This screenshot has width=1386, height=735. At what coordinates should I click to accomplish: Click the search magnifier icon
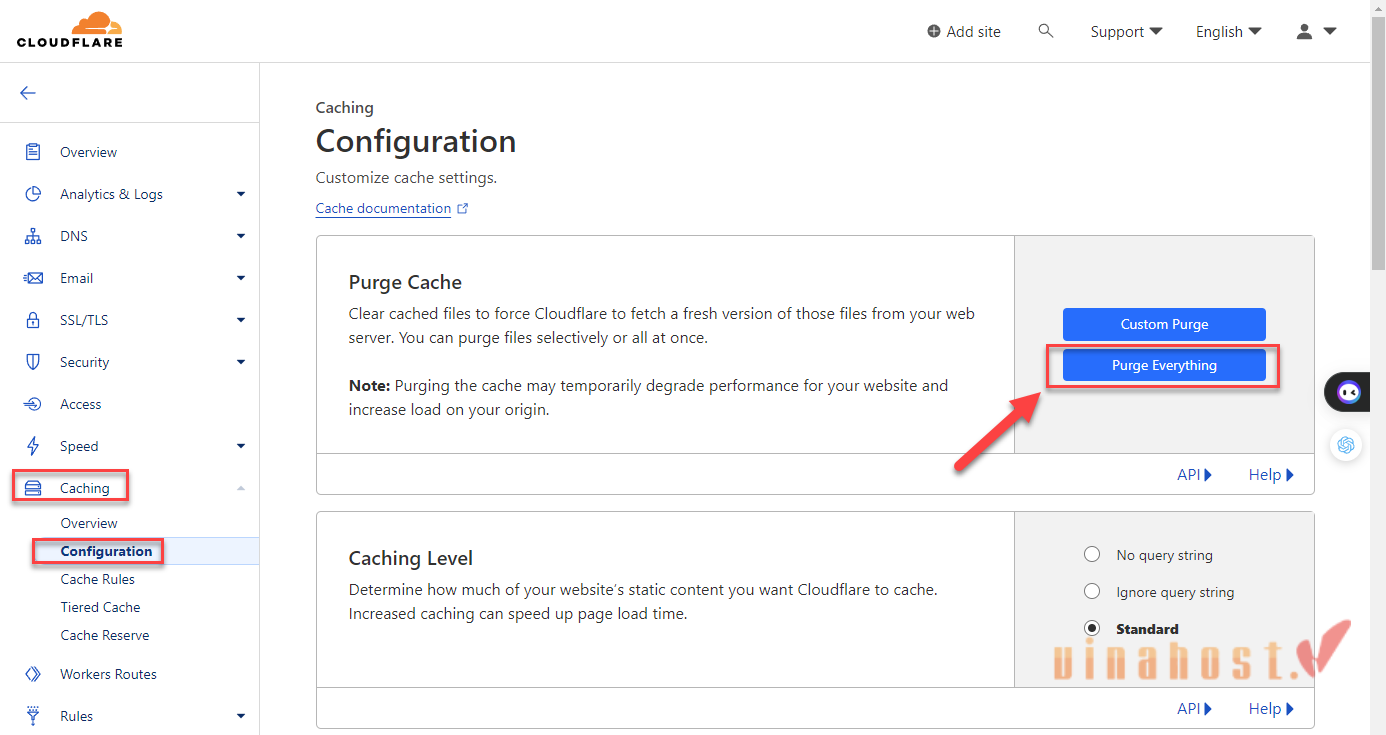pos(1046,31)
